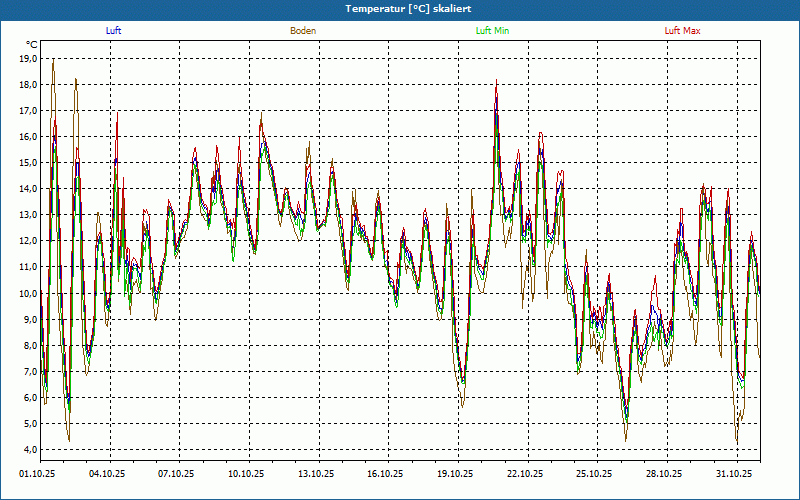Image resolution: width=800 pixels, height=500 pixels.
Task: Click the 13.10.25 date label
Action: pos(315,474)
